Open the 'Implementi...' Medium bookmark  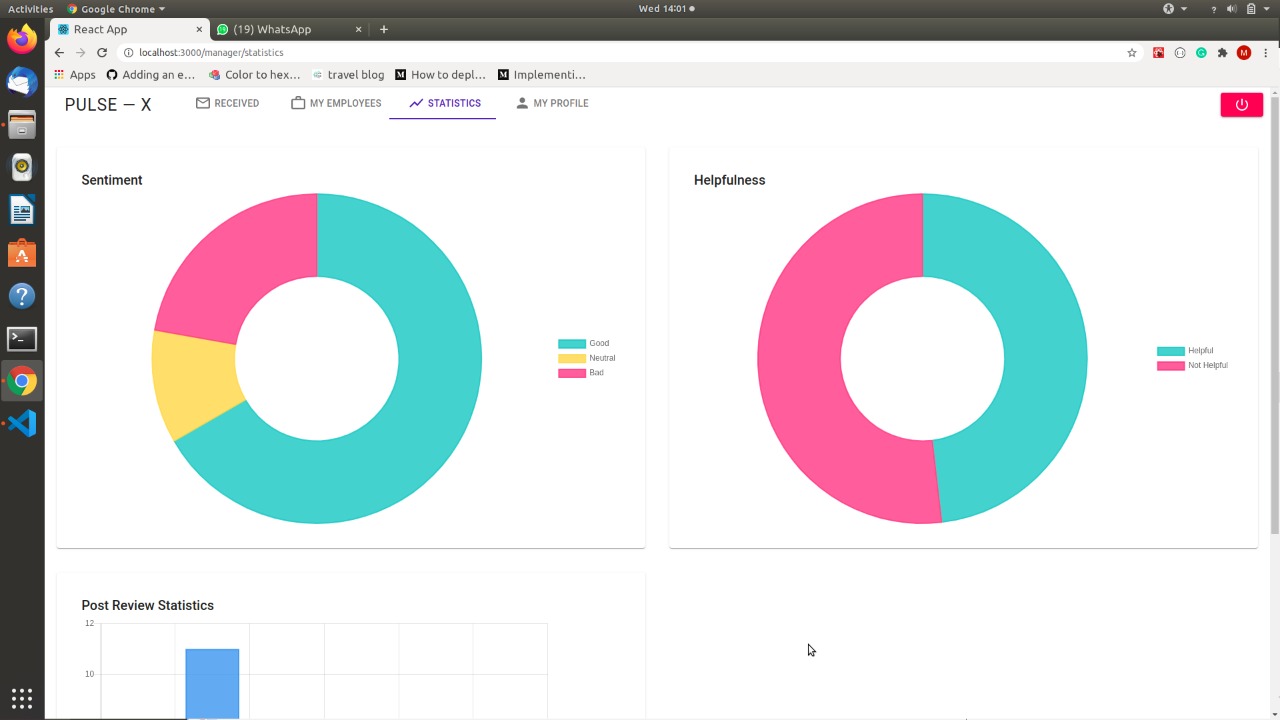pos(541,74)
